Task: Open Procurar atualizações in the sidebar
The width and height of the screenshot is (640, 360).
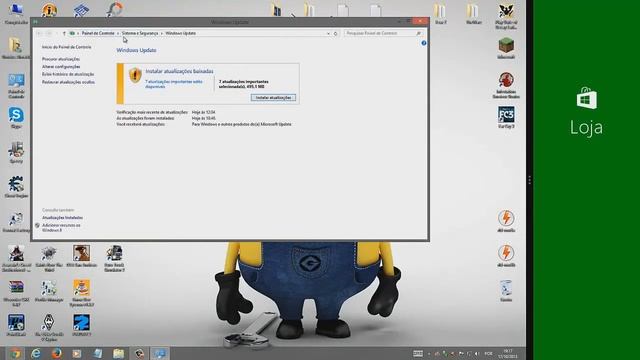Action: 61,59
